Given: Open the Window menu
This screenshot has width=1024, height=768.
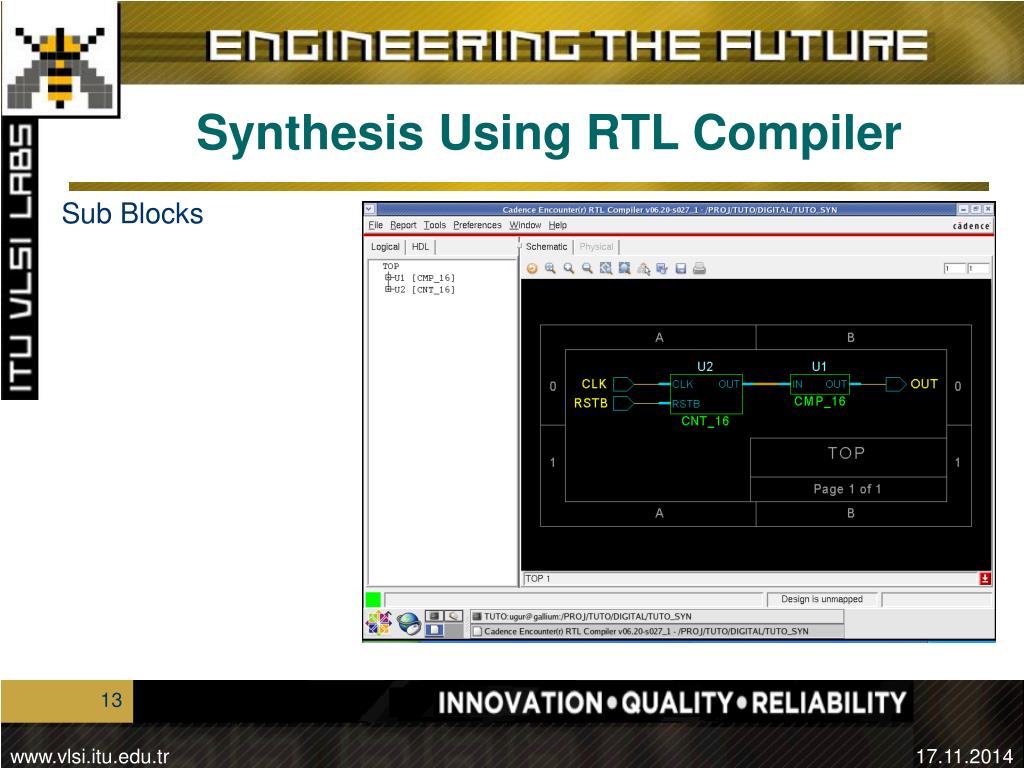Looking at the screenshot, I should 525,225.
